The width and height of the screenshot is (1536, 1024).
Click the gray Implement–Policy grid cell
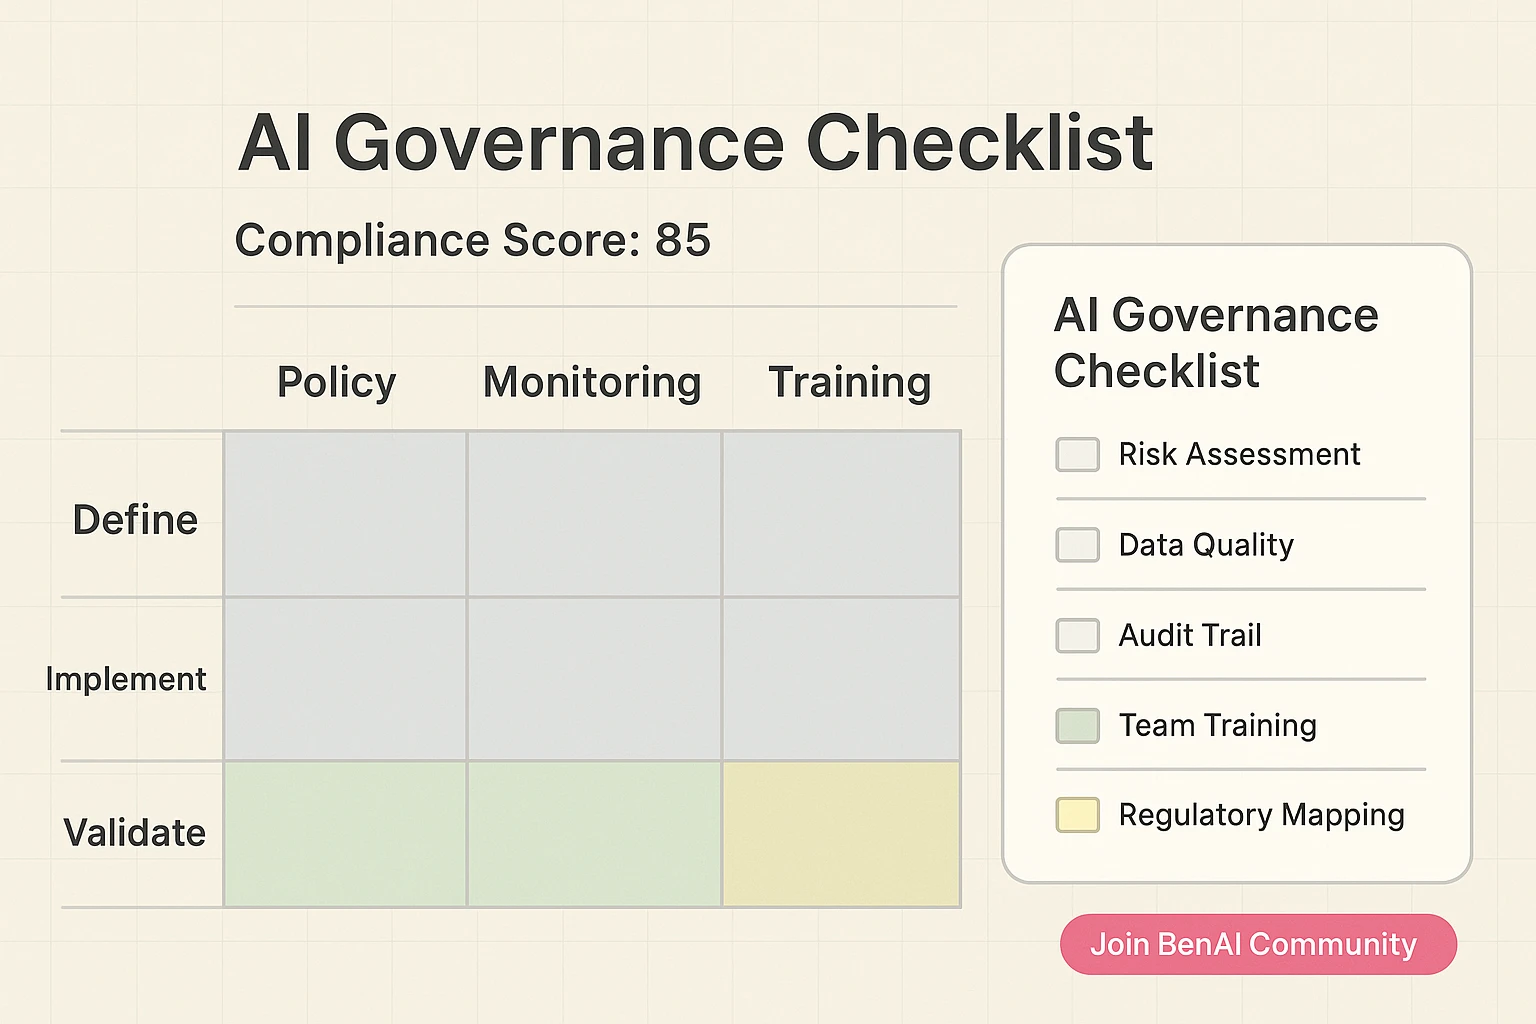(345, 679)
